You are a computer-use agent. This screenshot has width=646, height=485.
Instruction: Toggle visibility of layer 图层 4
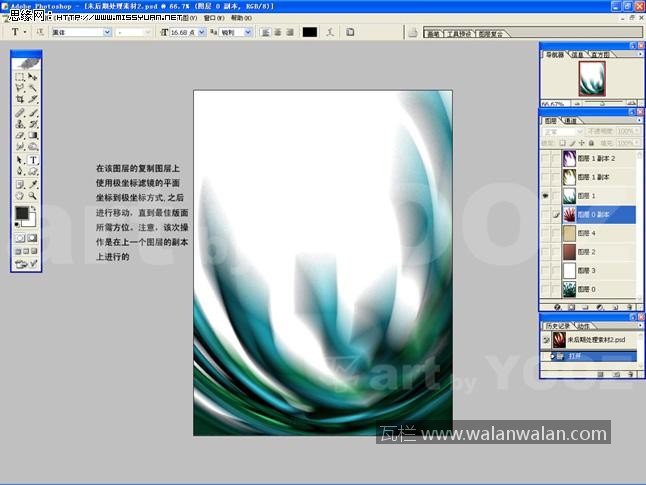pyautogui.click(x=545, y=233)
